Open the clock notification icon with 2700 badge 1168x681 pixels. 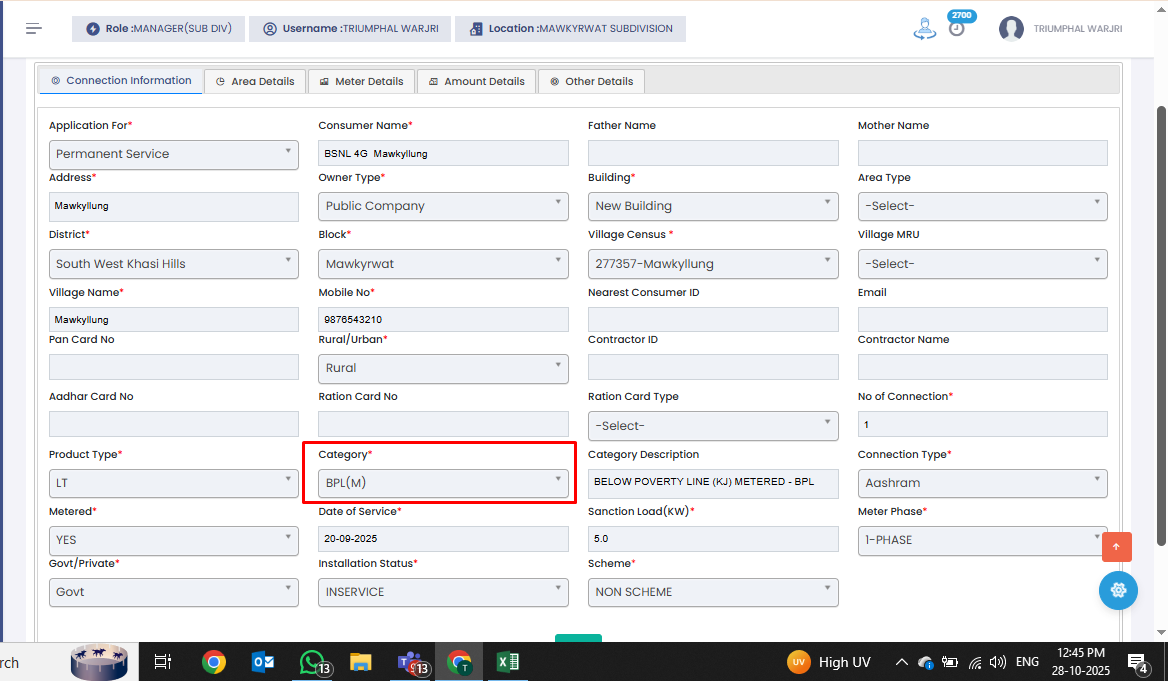pyautogui.click(x=957, y=28)
